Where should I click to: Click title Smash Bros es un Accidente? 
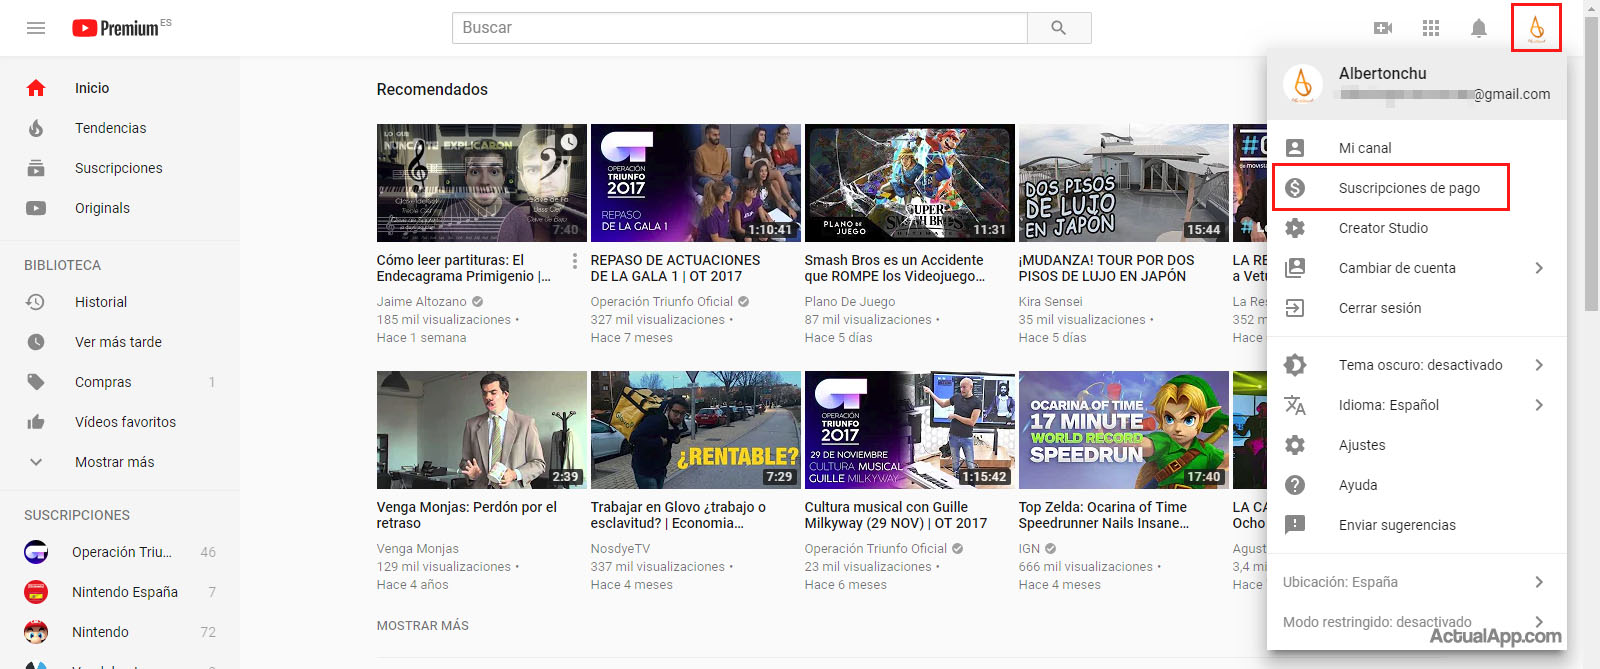[x=895, y=268]
